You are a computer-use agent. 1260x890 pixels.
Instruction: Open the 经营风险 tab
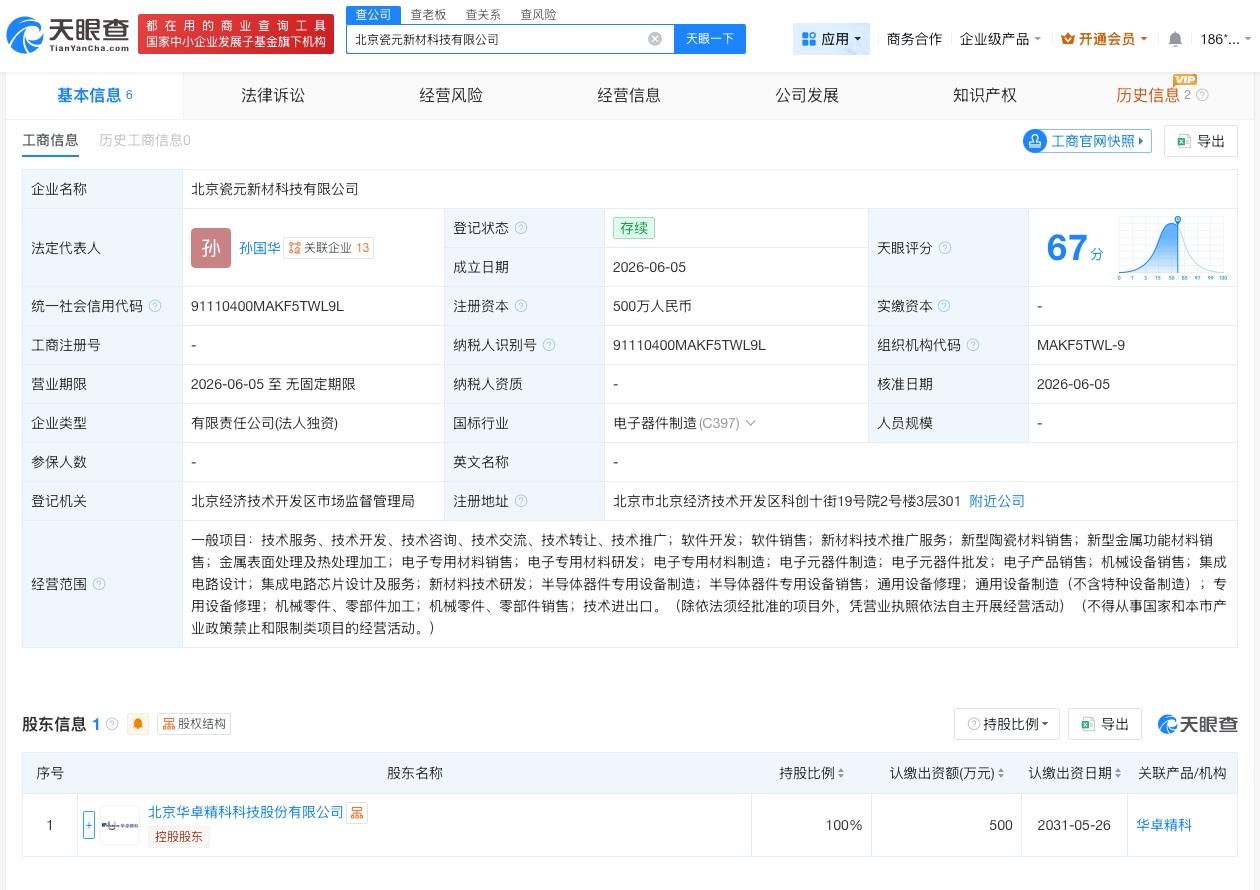(x=451, y=95)
